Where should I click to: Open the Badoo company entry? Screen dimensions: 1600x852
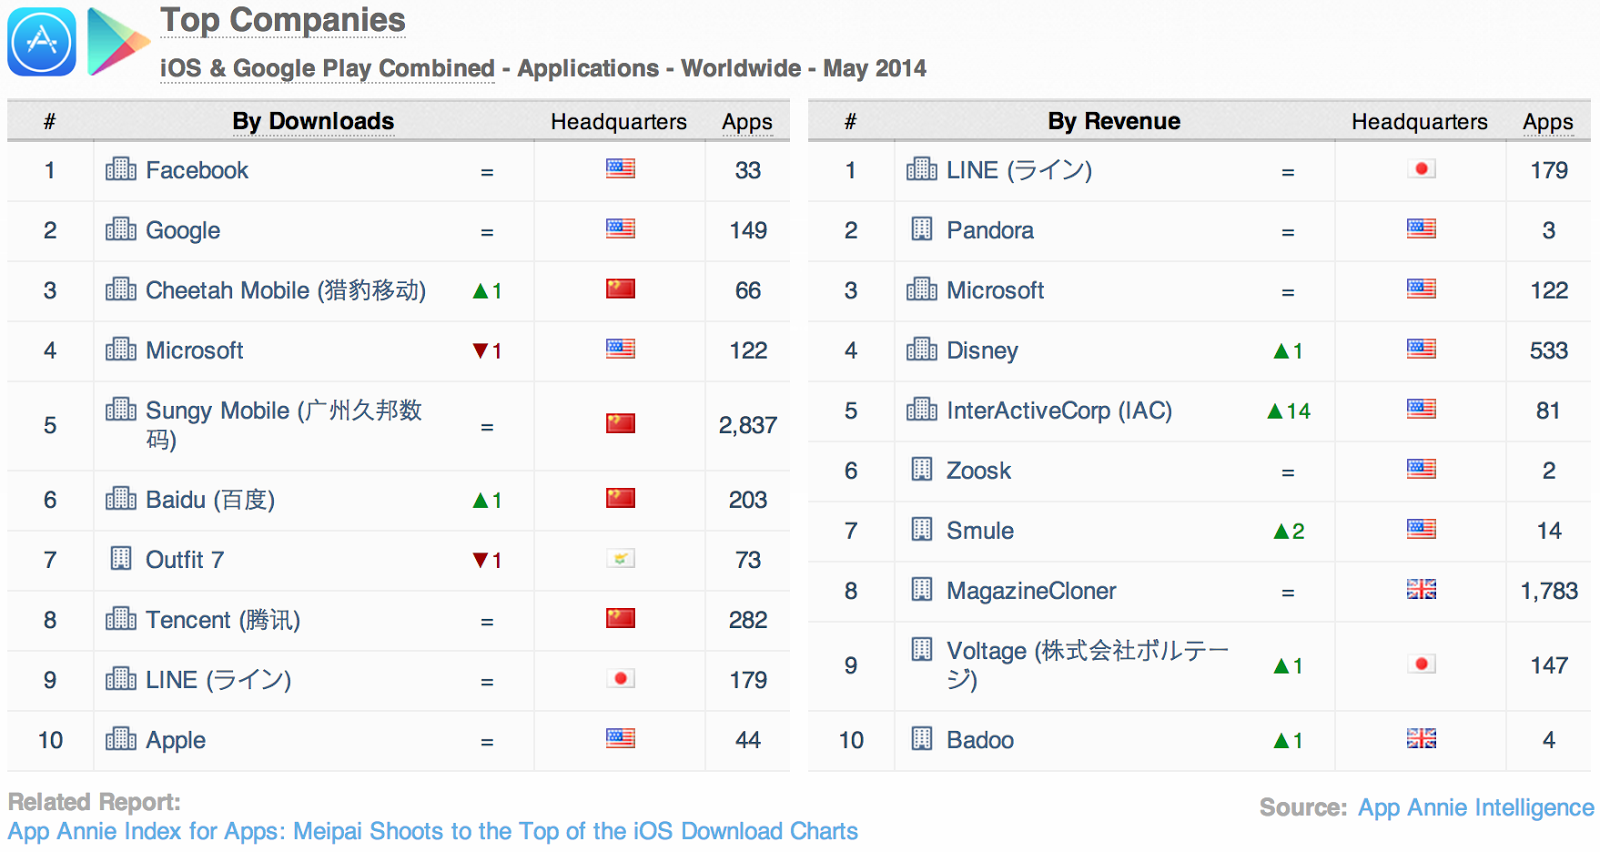click(980, 740)
